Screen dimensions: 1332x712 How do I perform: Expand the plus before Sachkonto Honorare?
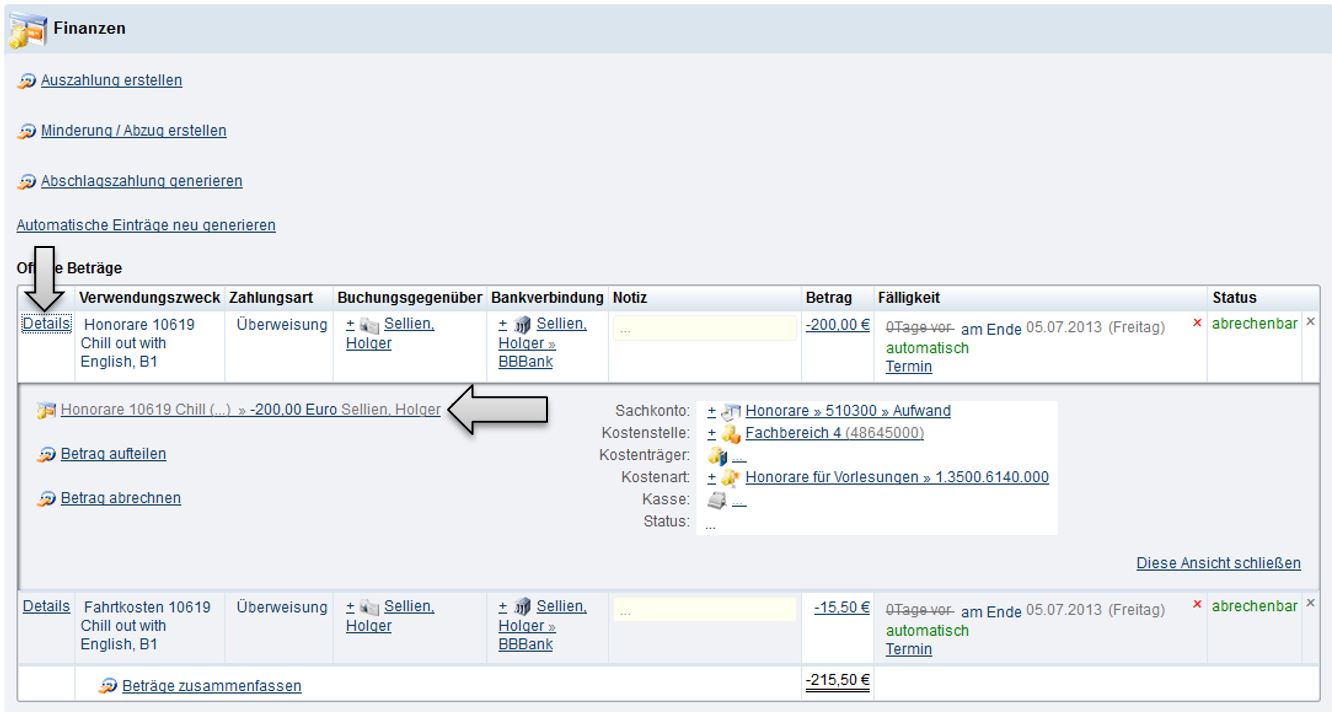[x=712, y=411]
